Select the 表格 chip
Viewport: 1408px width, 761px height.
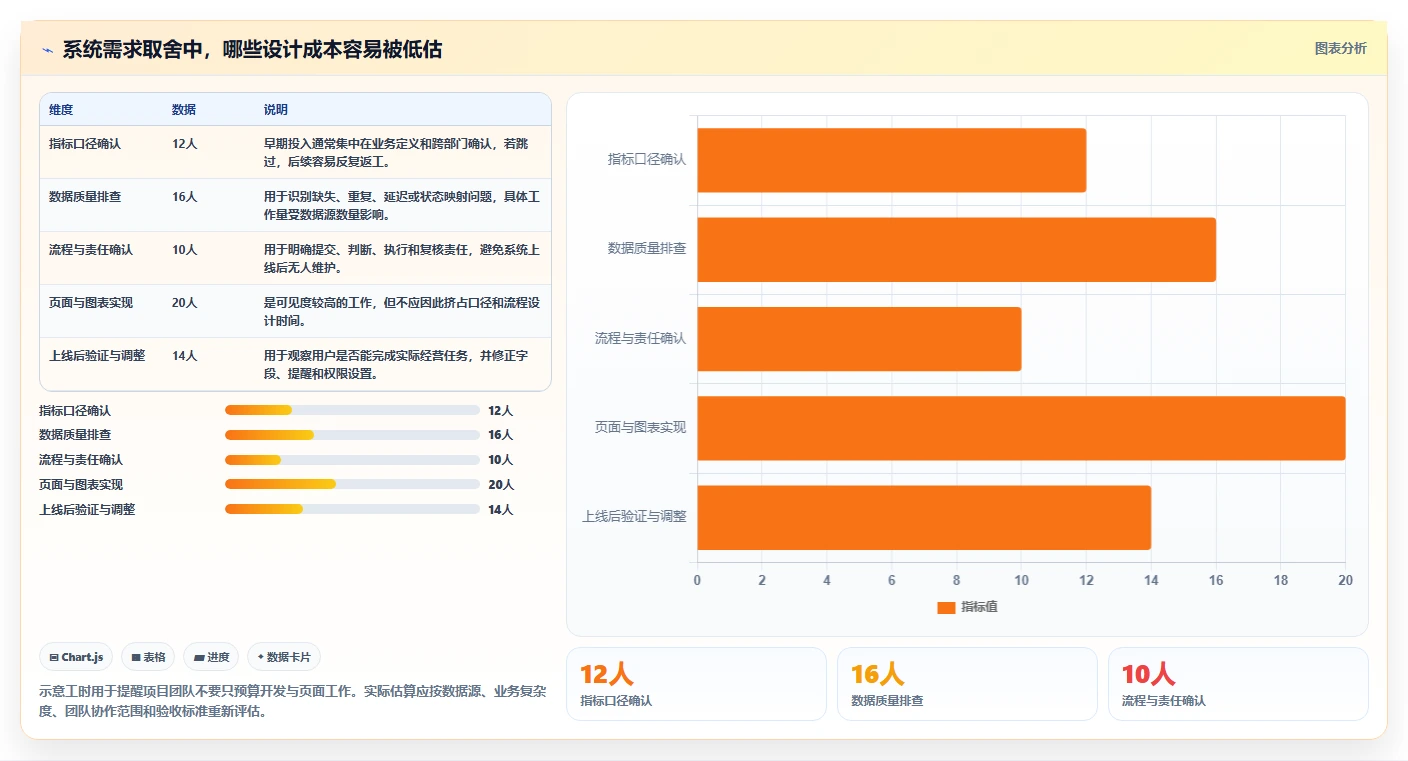click(x=148, y=657)
